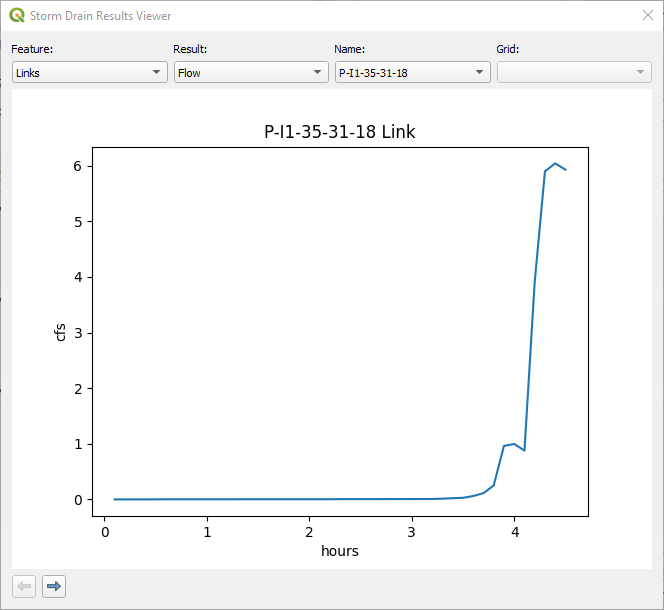The width and height of the screenshot is (664, 610).
Task: Open the Feature dropdown showing Links
Action: tap(89, 72)
